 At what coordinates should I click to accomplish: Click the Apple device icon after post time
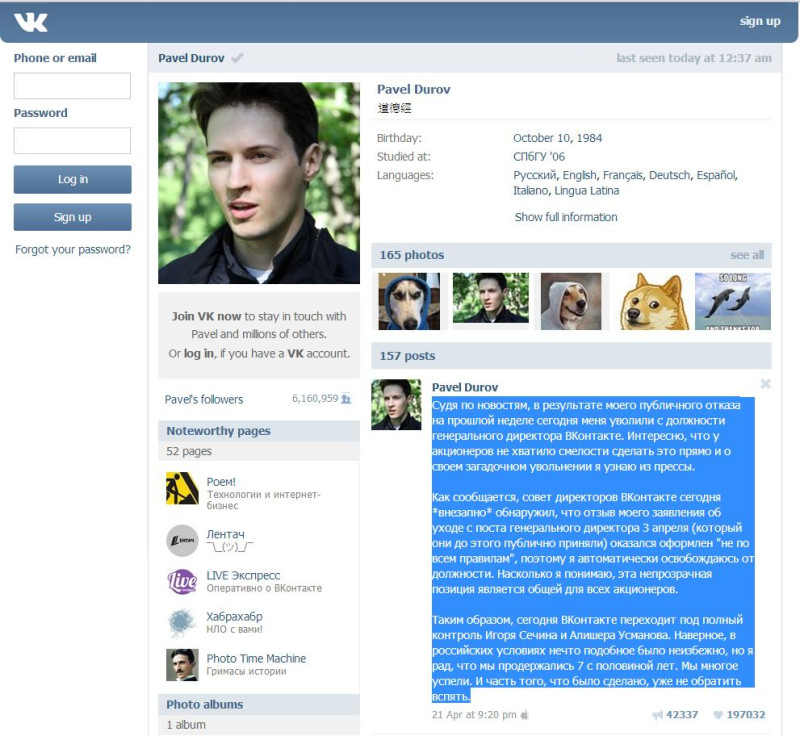[x=524, y=715]
